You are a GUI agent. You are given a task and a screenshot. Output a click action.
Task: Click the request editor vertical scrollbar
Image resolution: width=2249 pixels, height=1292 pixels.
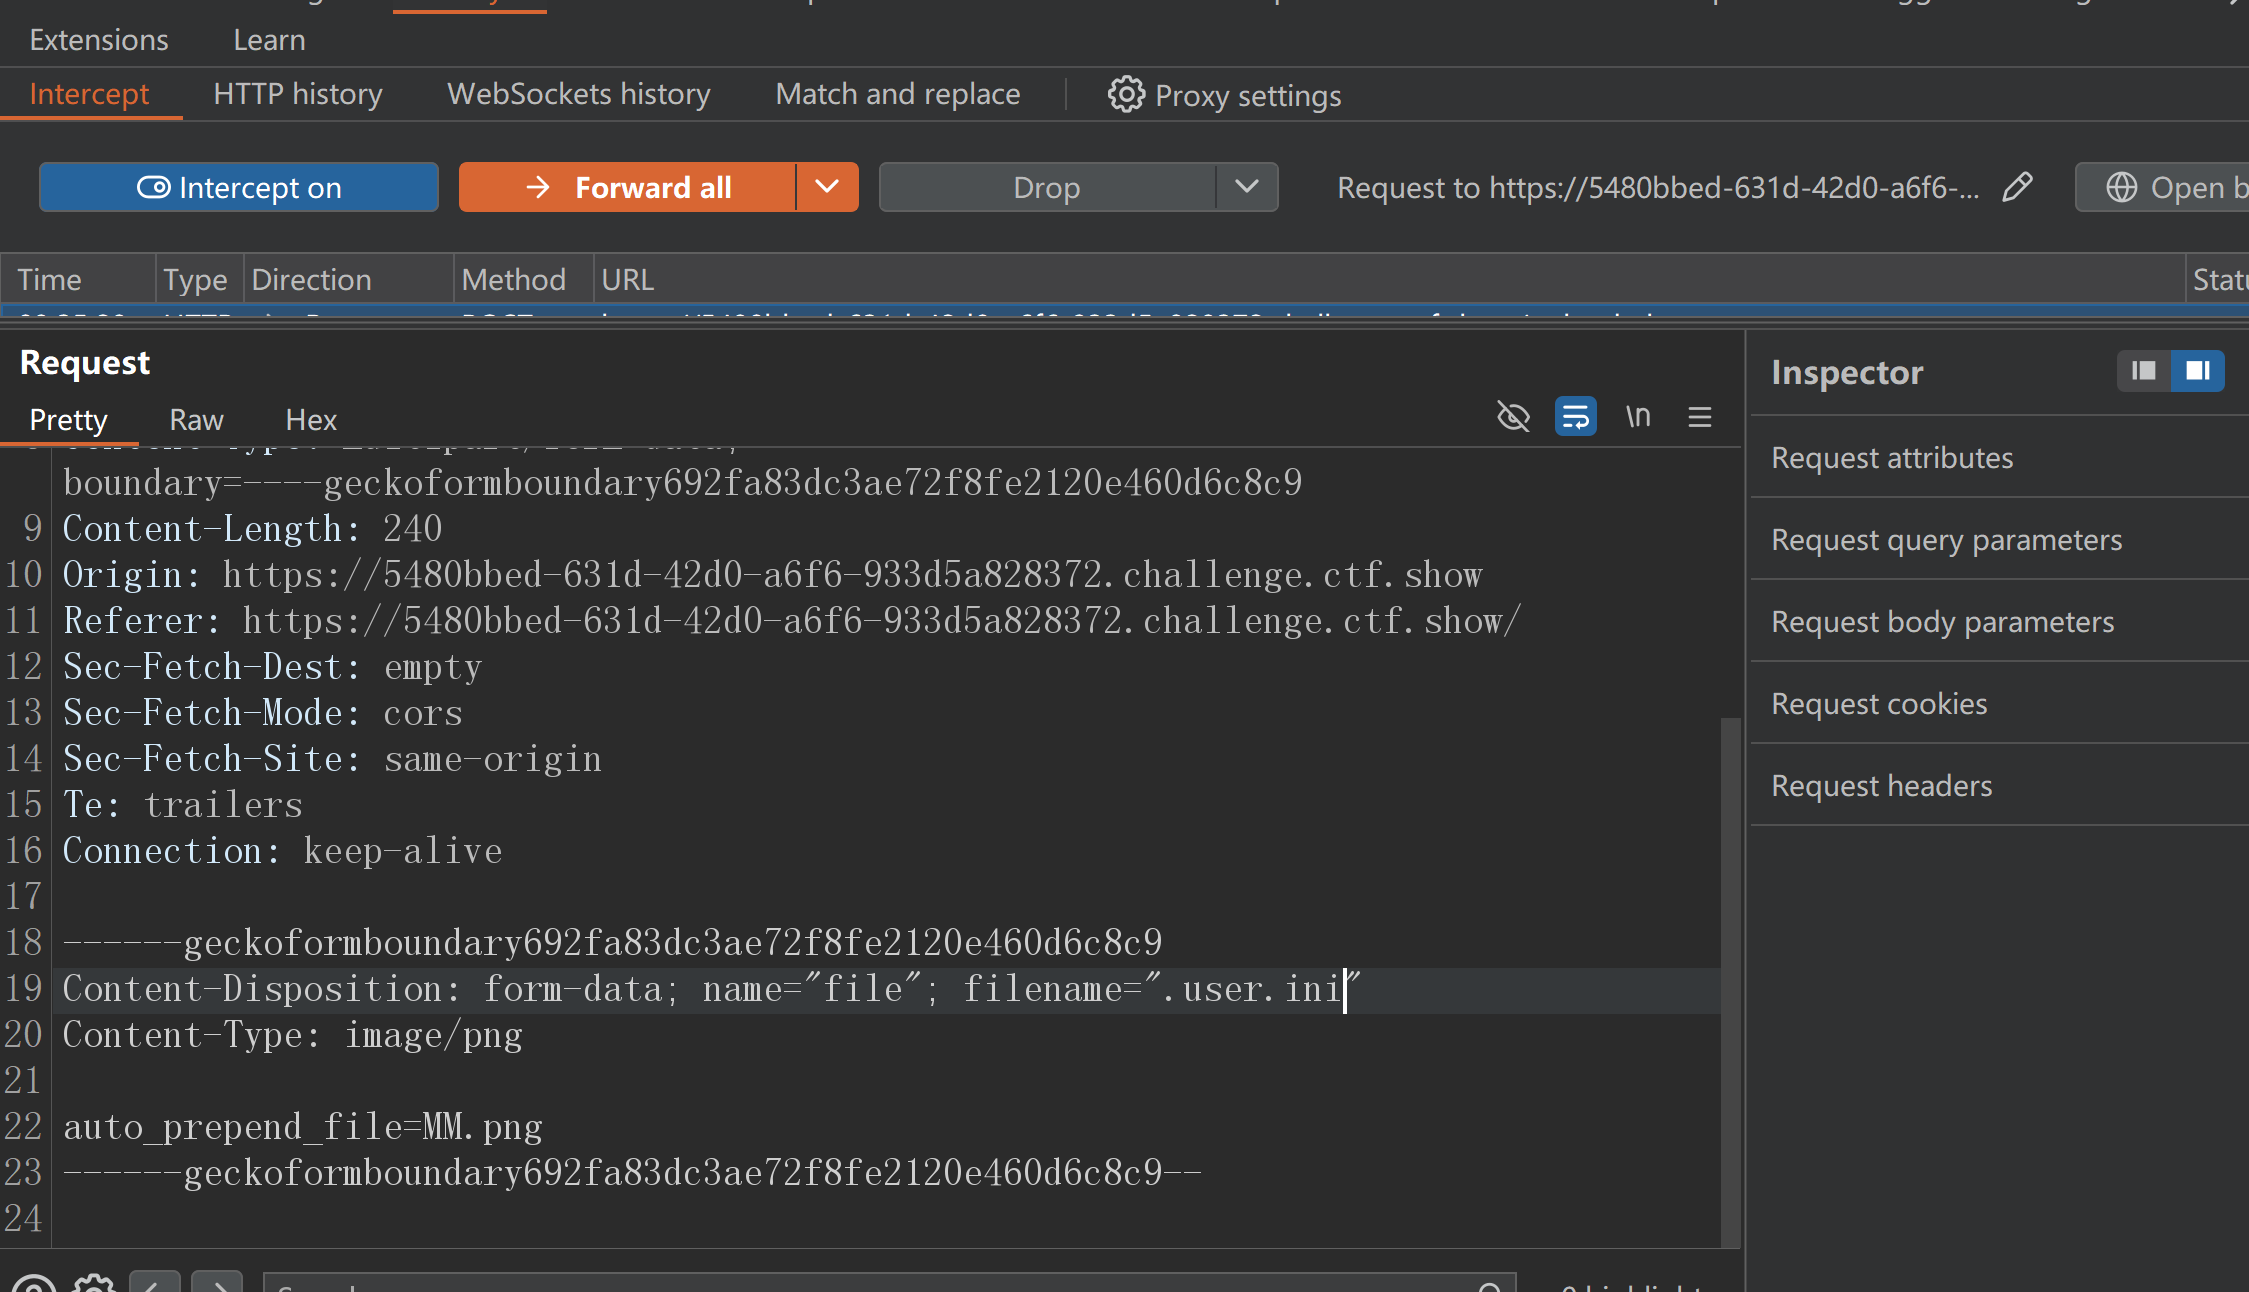click(1731, 982)
